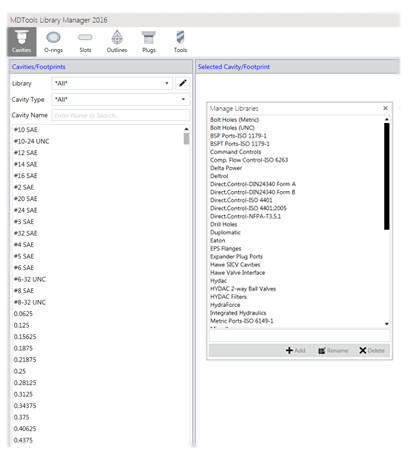Select '0.0625' cavity entry
Viewport: 410px width, 460px height.
pos(23,314)
